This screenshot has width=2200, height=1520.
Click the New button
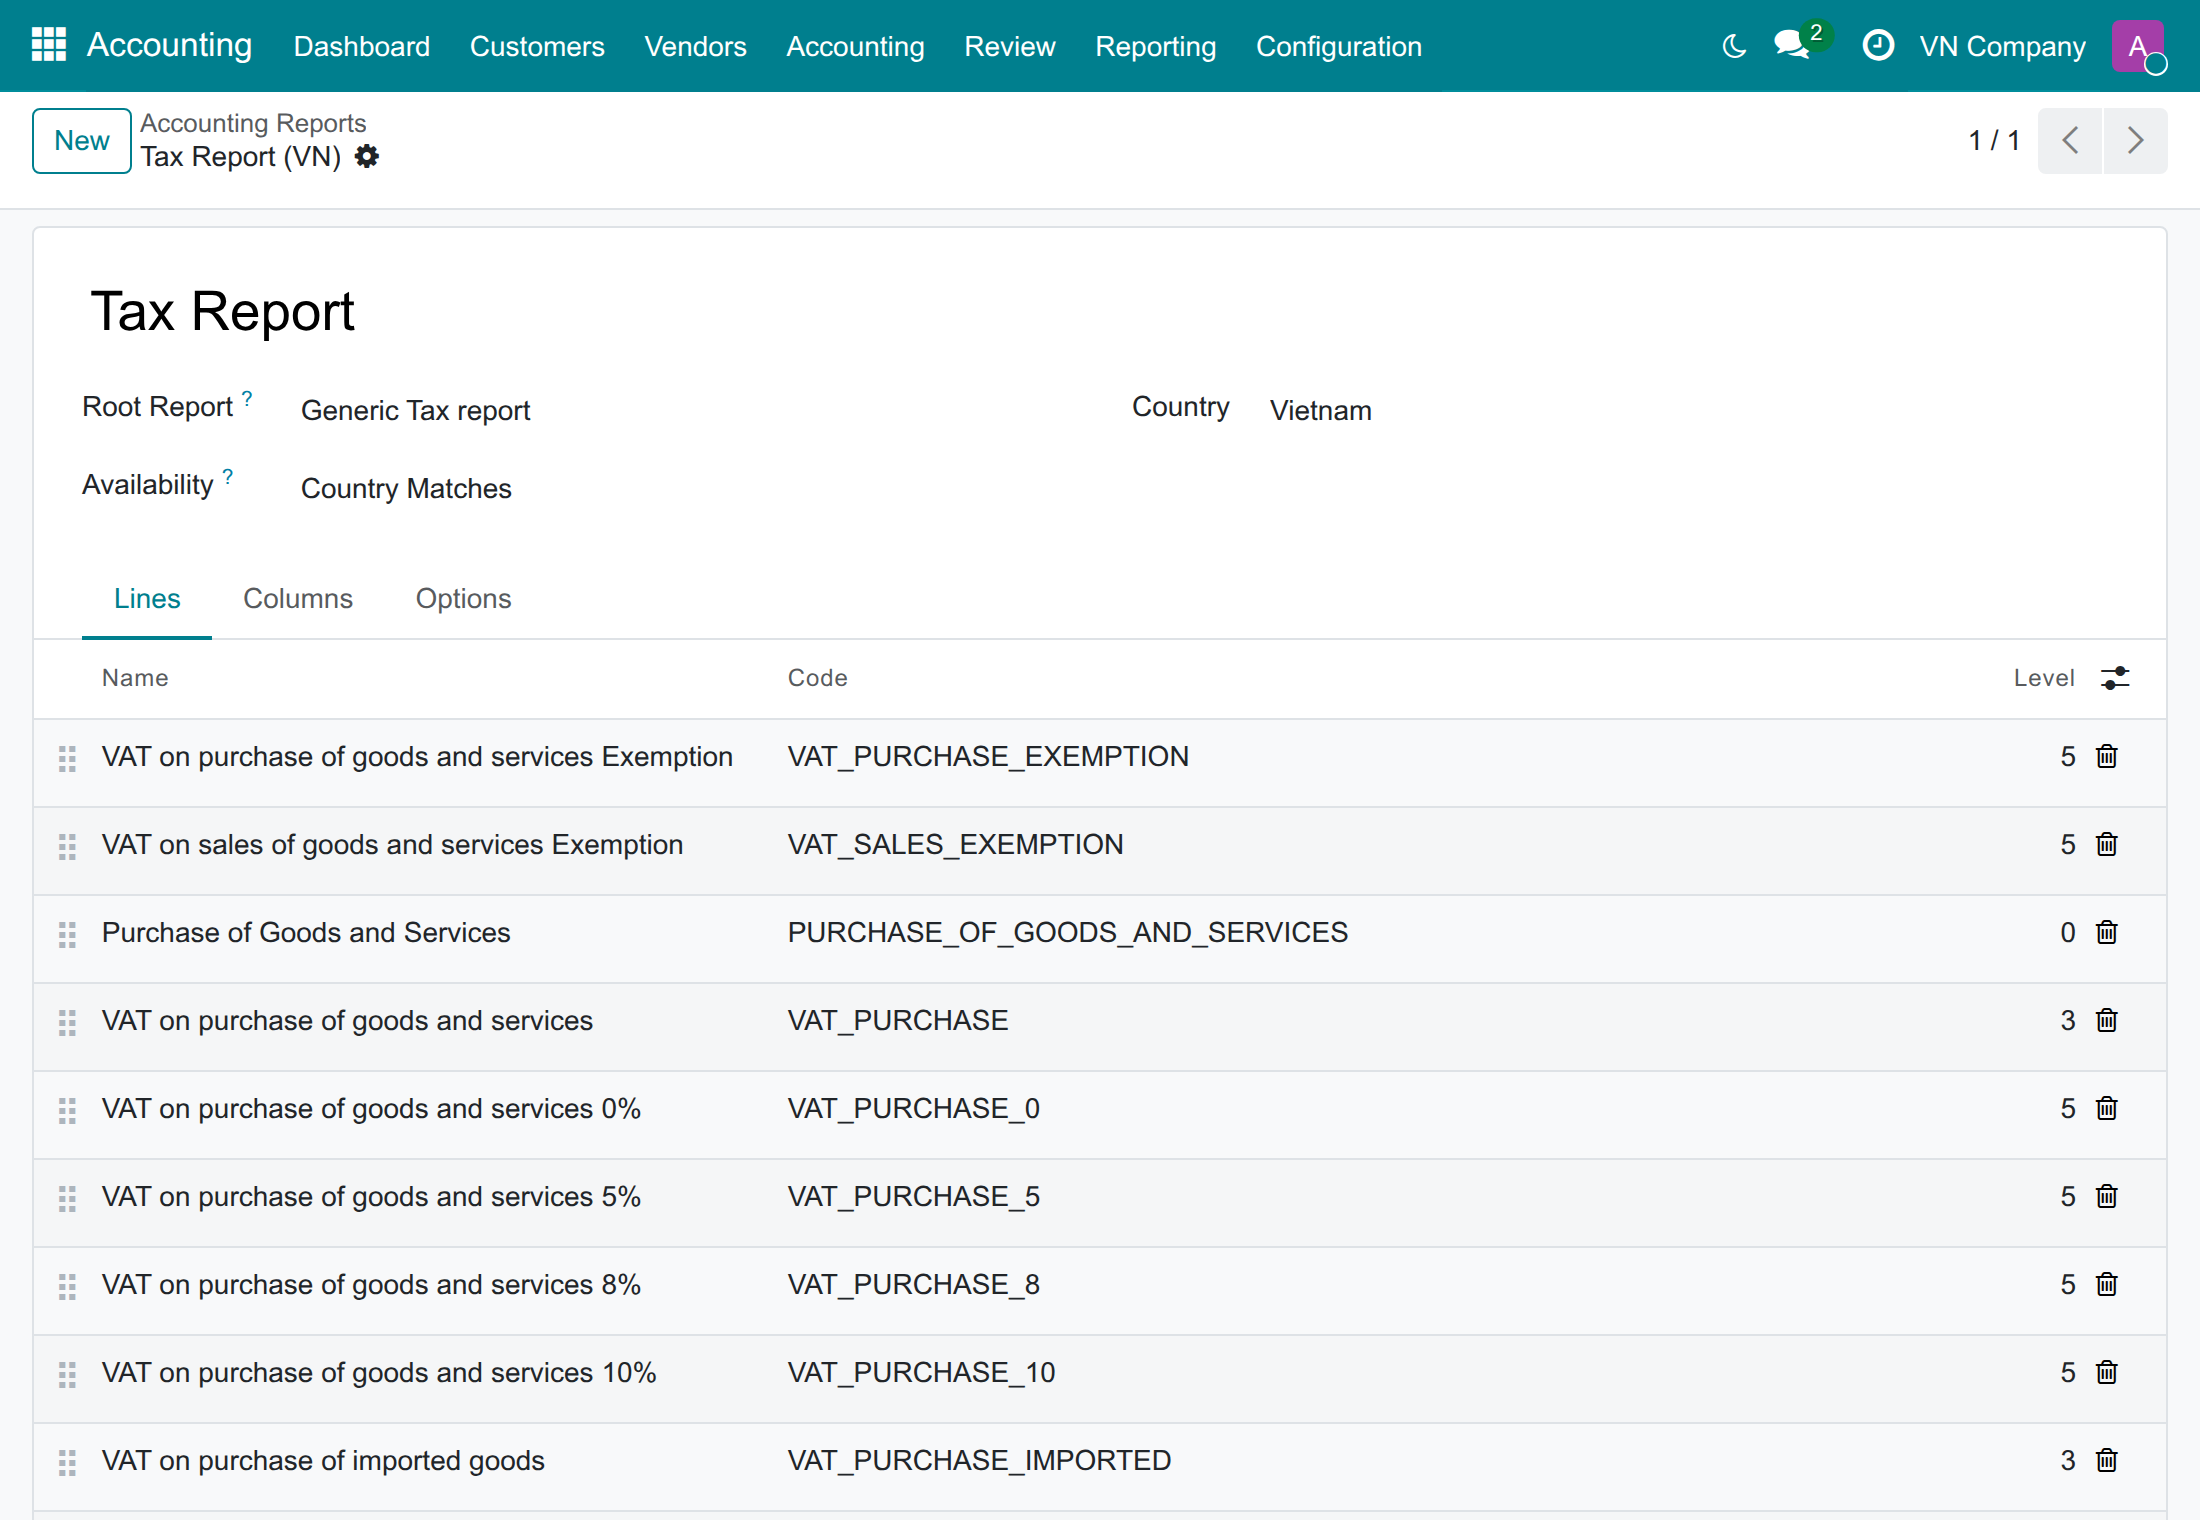[82, 141]
